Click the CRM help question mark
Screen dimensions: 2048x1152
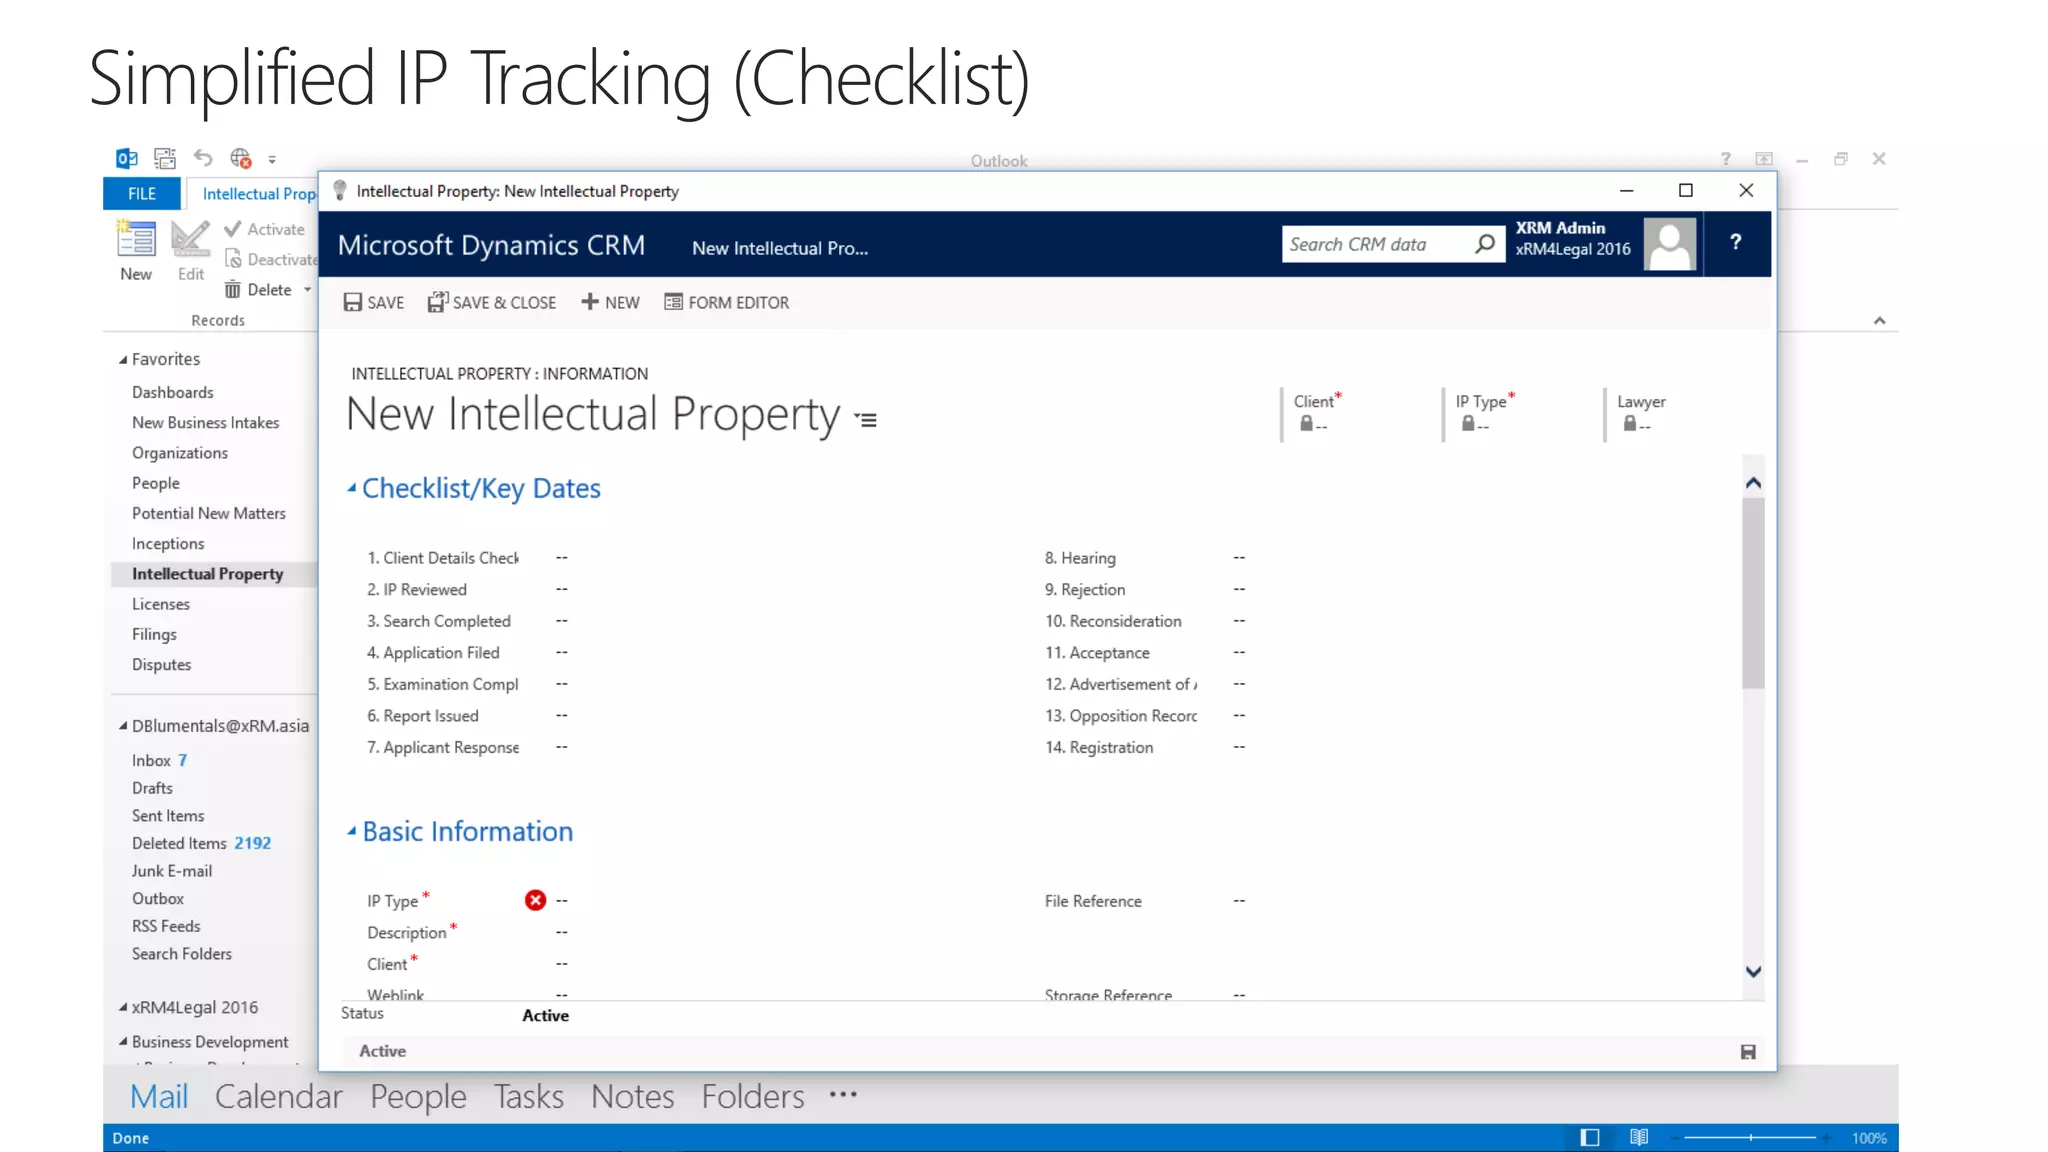click(x=1736, y=242)
